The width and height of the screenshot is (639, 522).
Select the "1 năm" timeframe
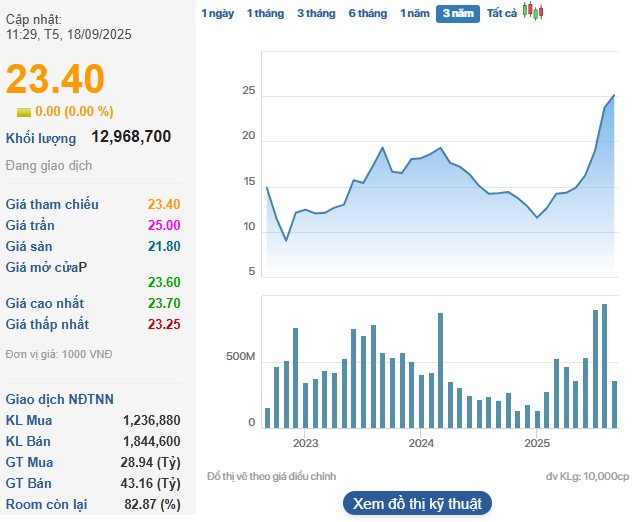[x=415, y=13]
